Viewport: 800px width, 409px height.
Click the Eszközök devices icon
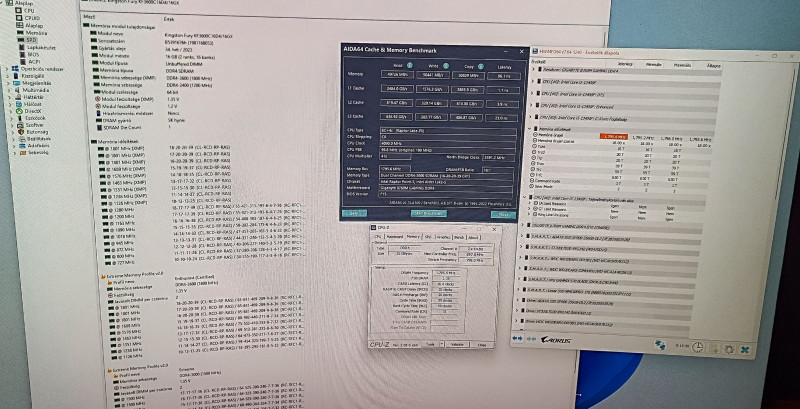[20, 118]
